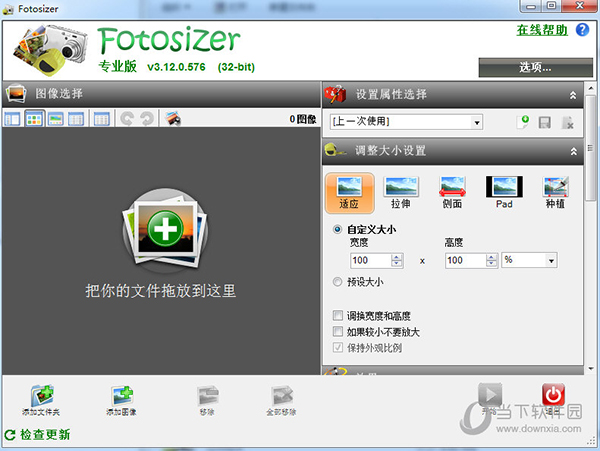
Task: Maximize the Fotosizer window
Action: [x=552, y=6]
